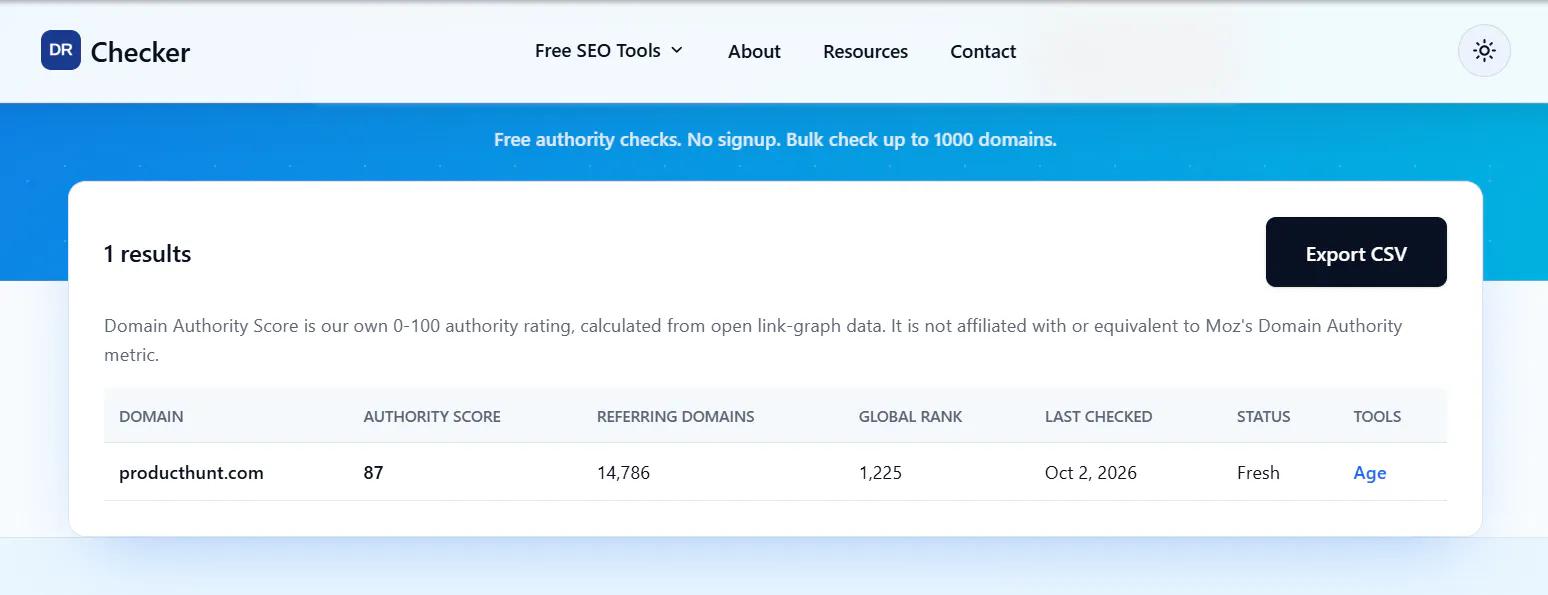Image resolution: width=1548 pixels, height=595 pixels.
Task: Open the Age tool link for producthunt.com
Action: [1370, 473]
